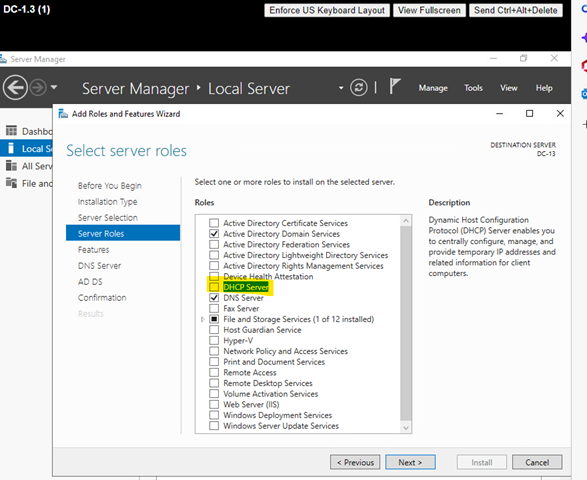Check Volume Activation Services checkbox

click(214, 394)
